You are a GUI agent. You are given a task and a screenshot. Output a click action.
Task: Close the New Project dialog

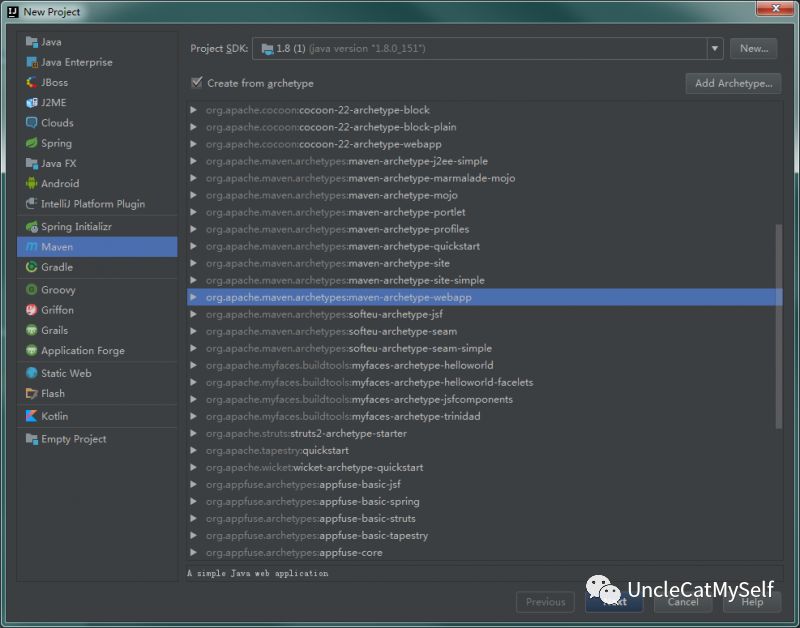pos(775,8)
